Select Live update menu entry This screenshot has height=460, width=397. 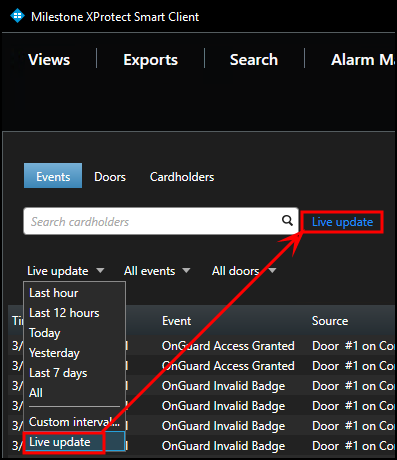click(74, 442)
